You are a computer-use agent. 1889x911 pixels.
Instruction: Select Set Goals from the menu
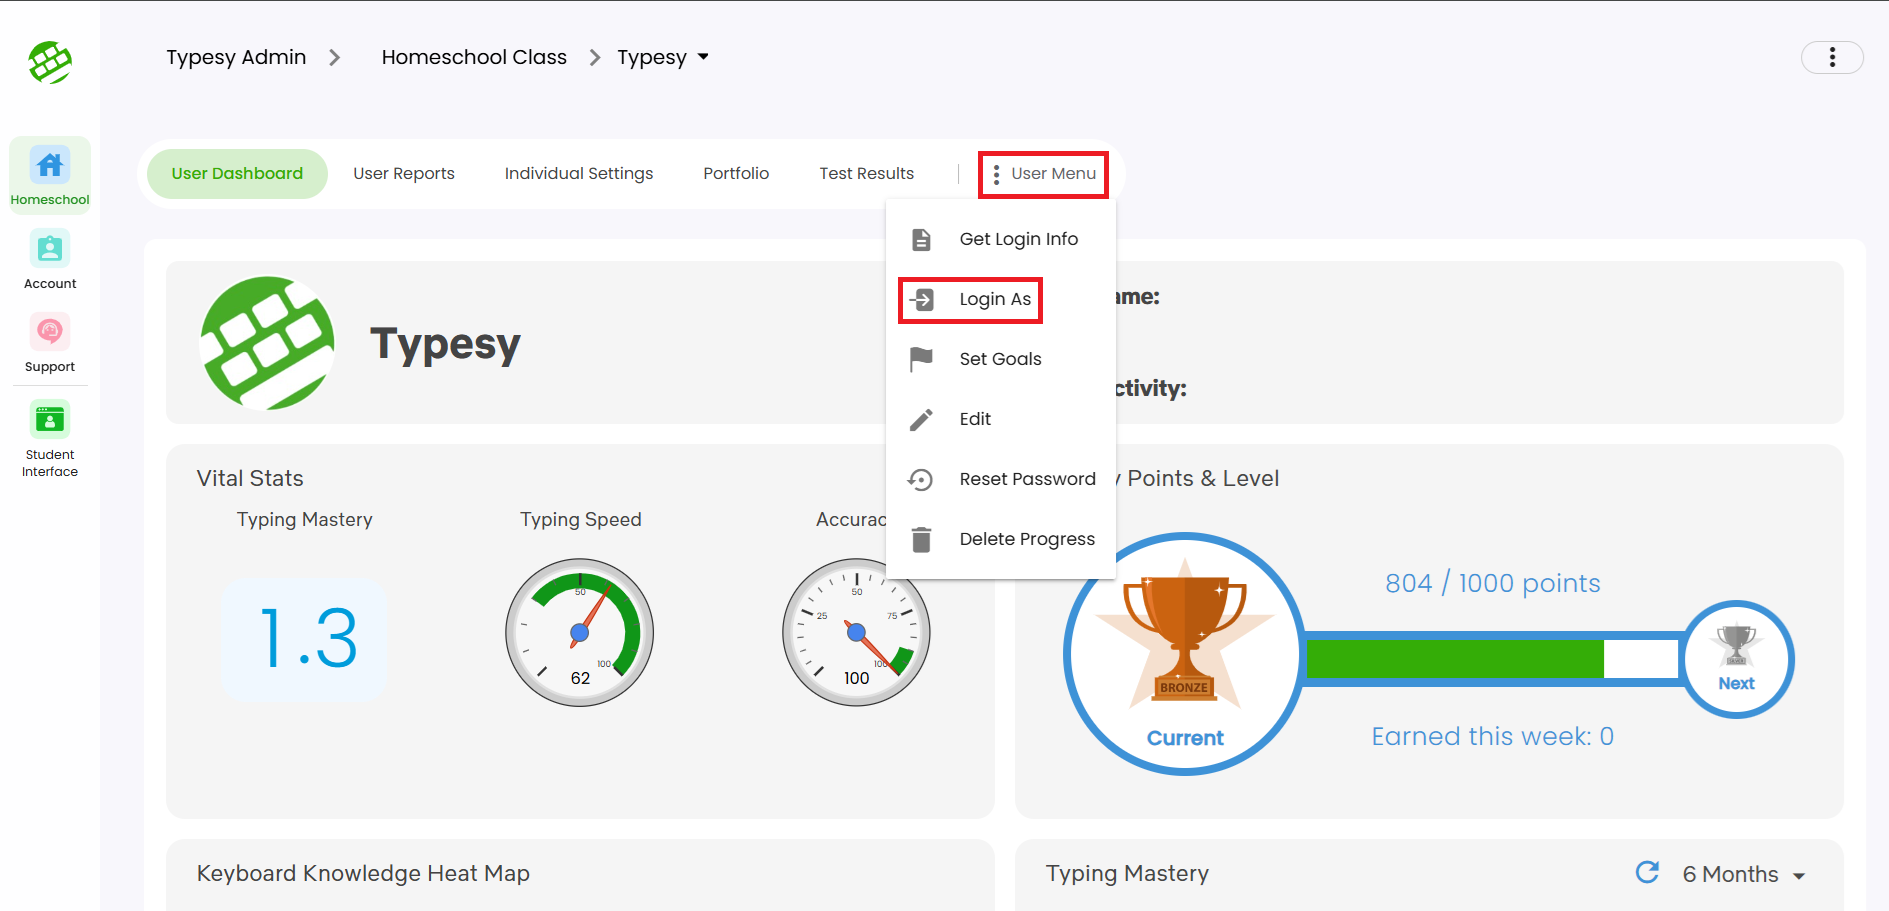click(1001, 359)
